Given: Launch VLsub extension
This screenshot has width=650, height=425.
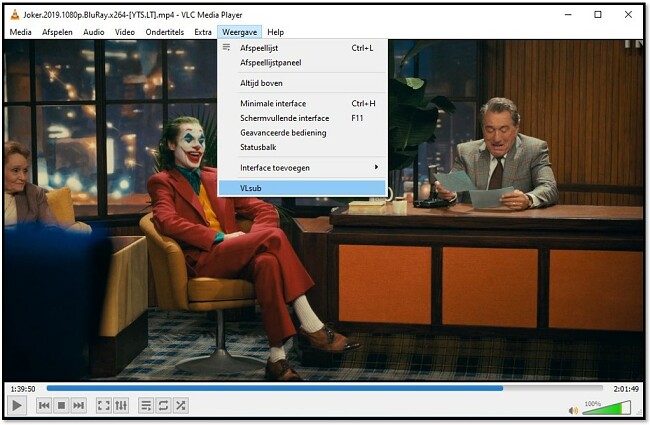Looking at the screenshot, I should pyautogui.click(x=303, y=188).
